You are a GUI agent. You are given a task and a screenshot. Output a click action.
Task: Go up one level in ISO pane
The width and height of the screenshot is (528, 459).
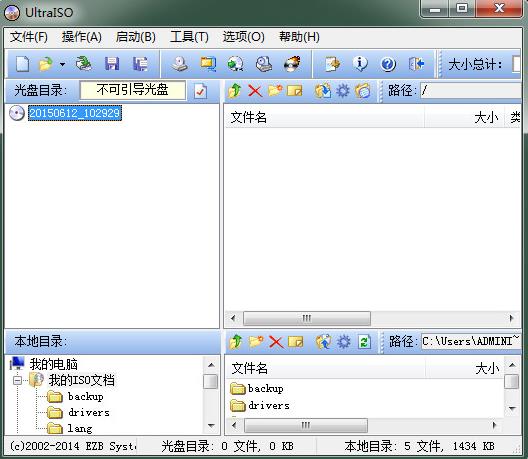[x=235, y=91]
